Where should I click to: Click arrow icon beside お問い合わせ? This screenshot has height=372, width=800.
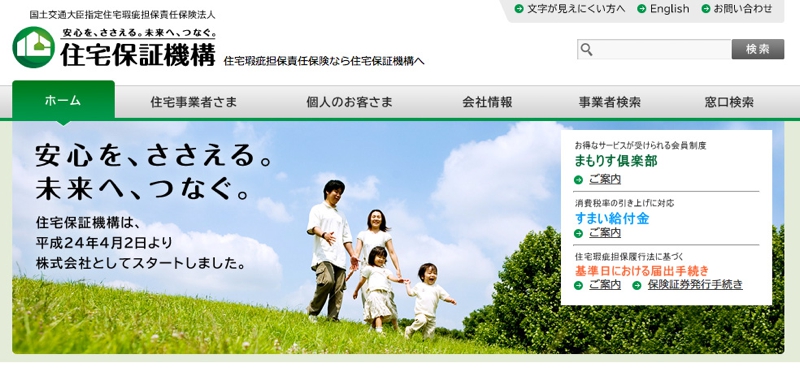coord(706,9)
